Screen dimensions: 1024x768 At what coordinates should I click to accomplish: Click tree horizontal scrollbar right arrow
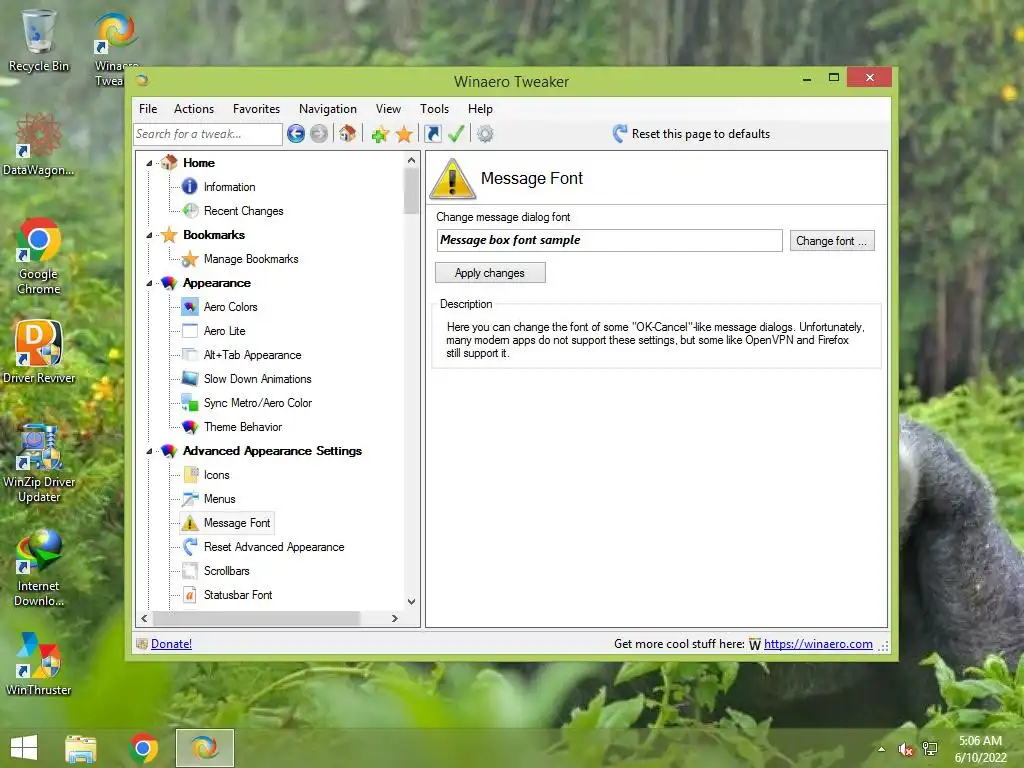coord(394,618)
